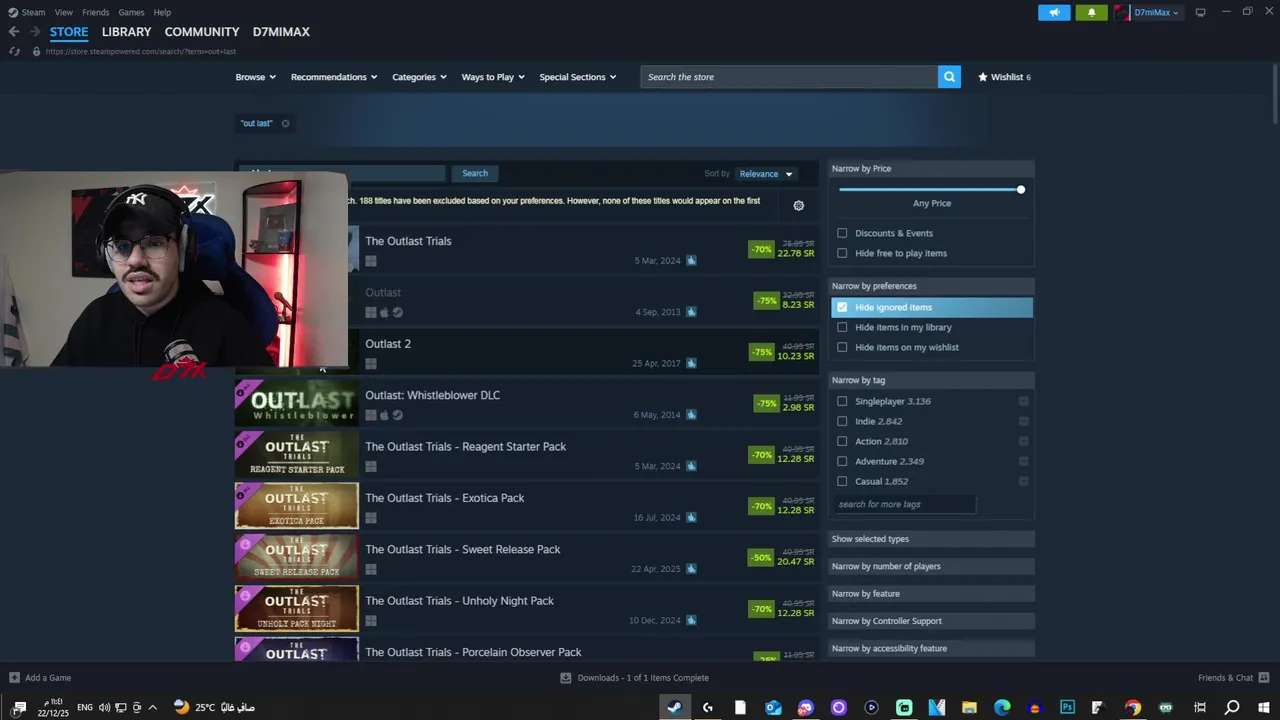Open the Friends menu
This screenshot has height=720, width=1280.
click(96, 12)
